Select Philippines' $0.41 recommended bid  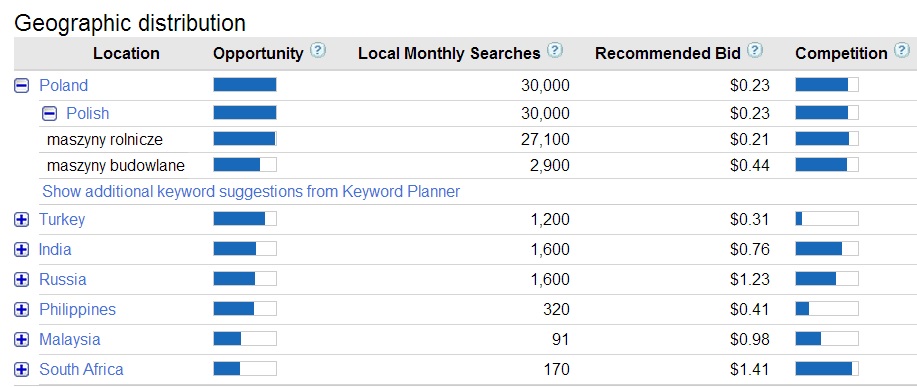click(750, 309)
